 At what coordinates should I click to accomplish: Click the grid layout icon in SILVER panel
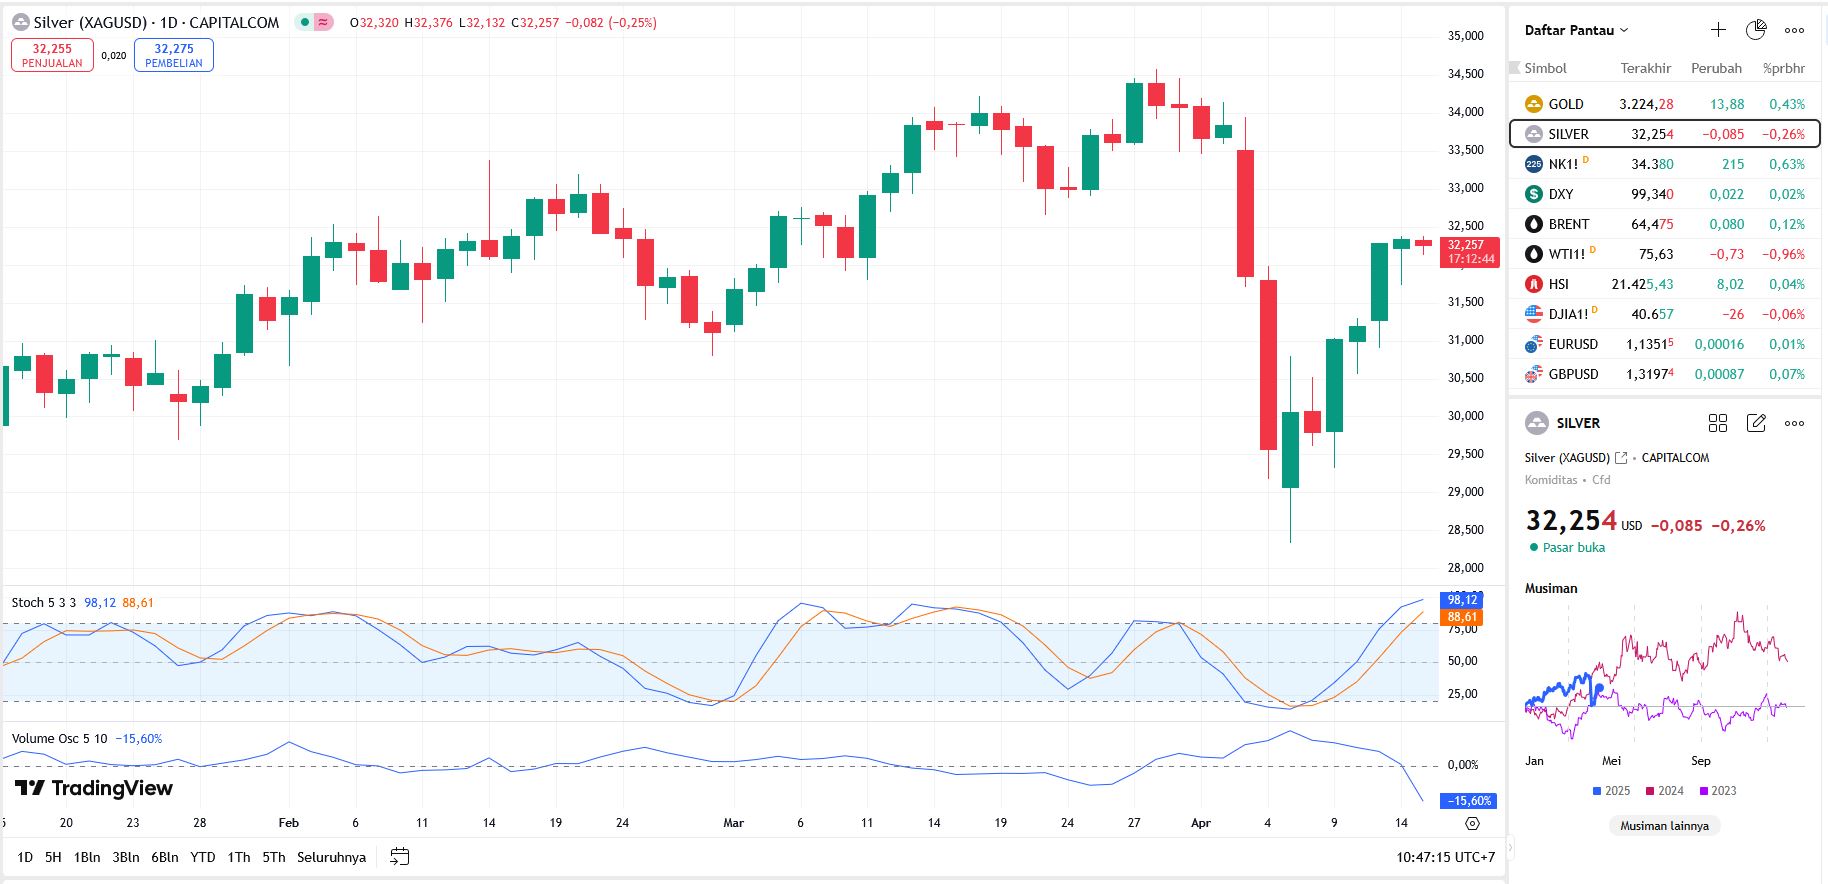pyautogui.click(x=1718, y=423)
